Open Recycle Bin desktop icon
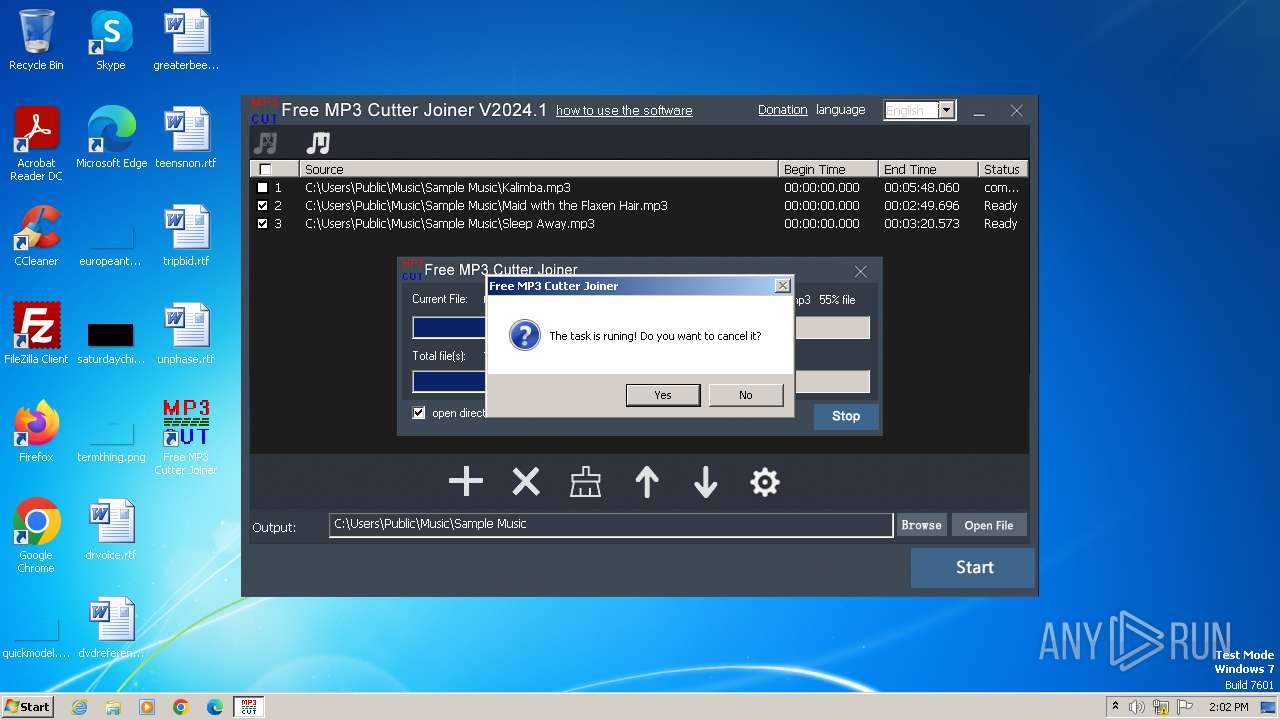The height and width of the screenshot is (720, 1280). [x=36, y=40]
